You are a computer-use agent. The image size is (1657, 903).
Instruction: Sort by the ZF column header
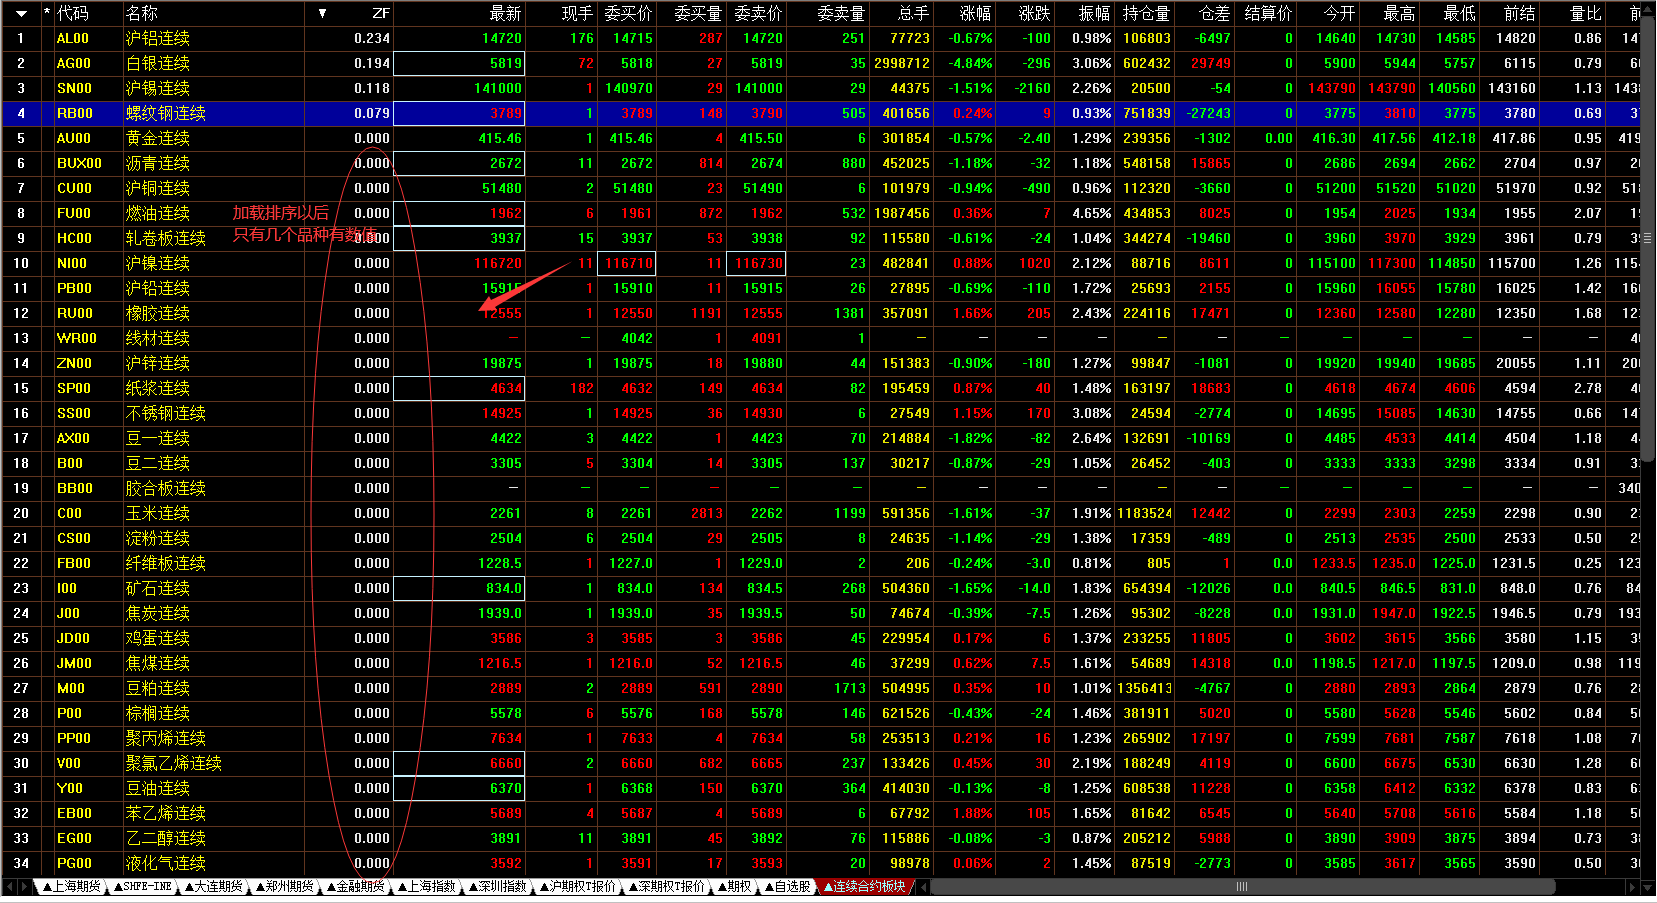381,13
